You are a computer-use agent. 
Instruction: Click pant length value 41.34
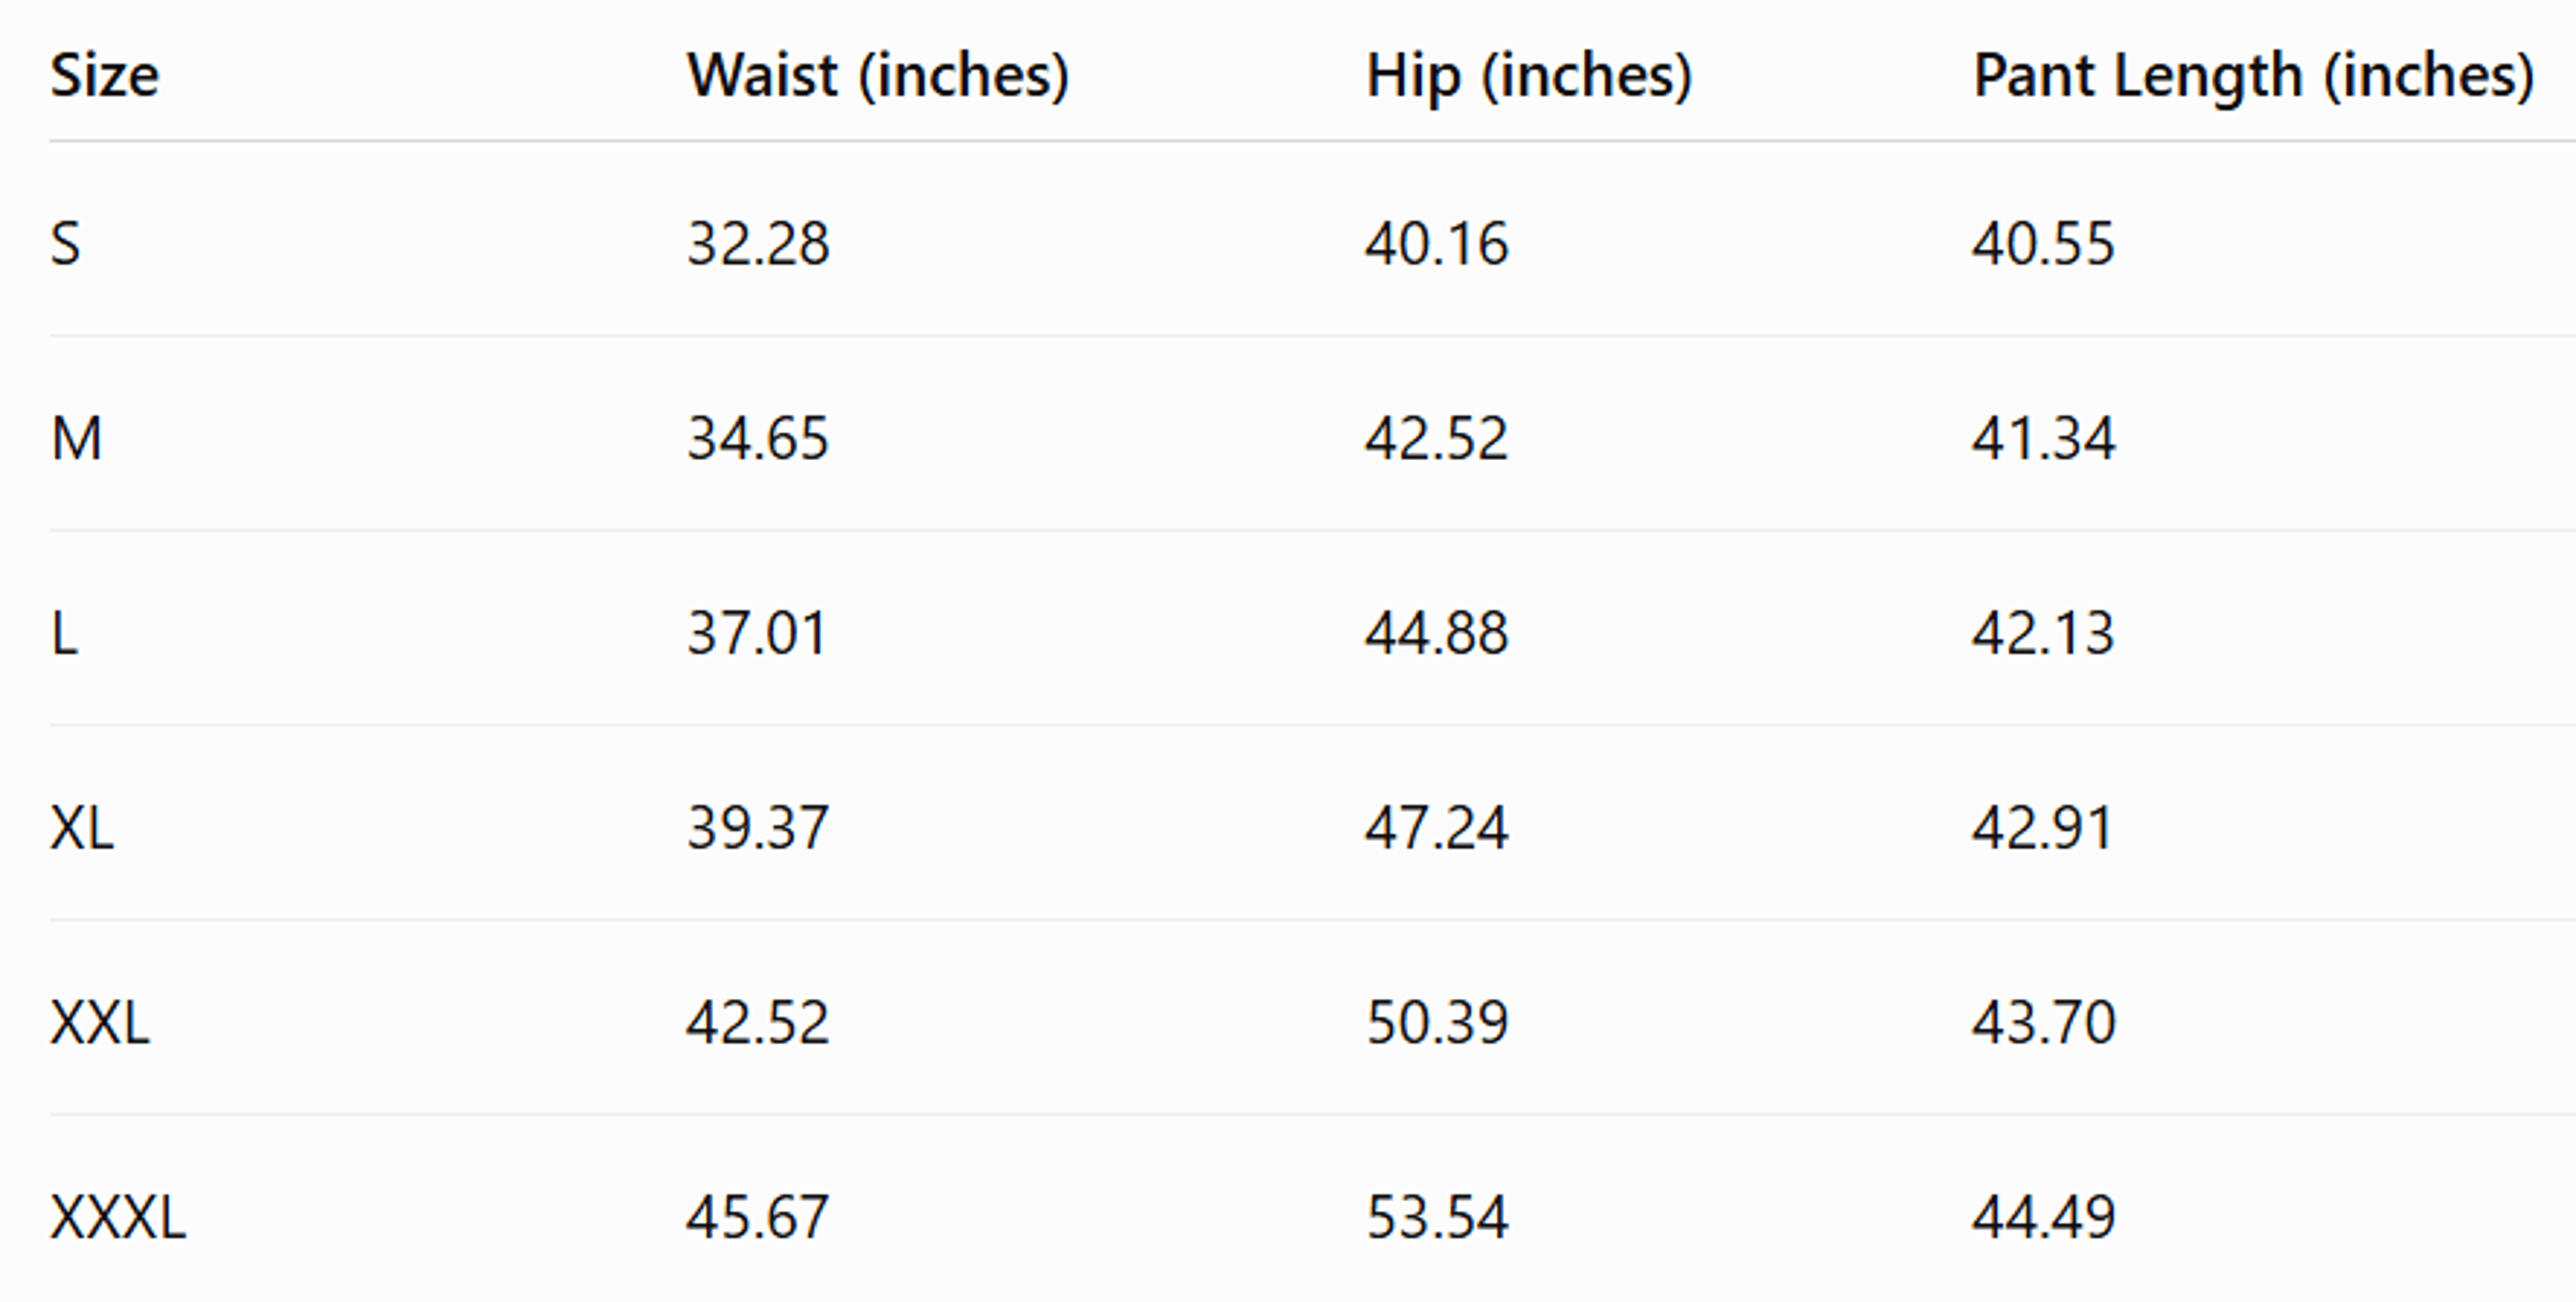pyautogui.click(x=2043, y=438)
